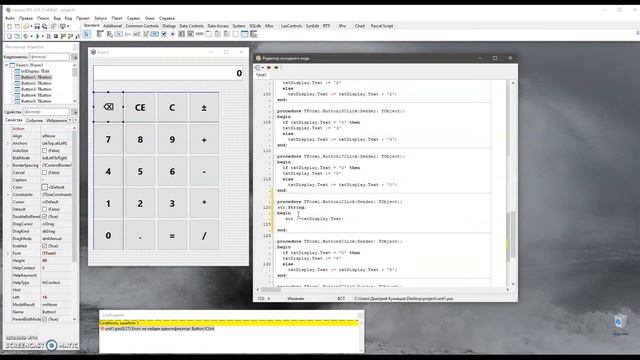Select Button2: TButton in component tree

[36, 83]
